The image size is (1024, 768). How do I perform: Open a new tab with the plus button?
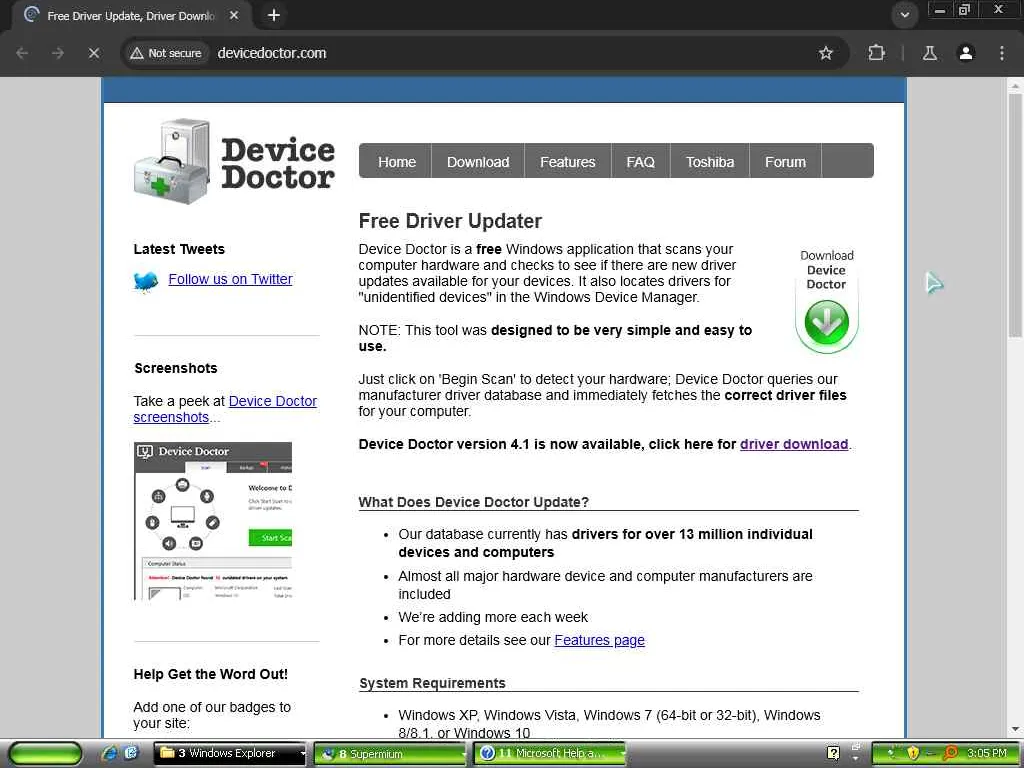[x=274, y=15]
